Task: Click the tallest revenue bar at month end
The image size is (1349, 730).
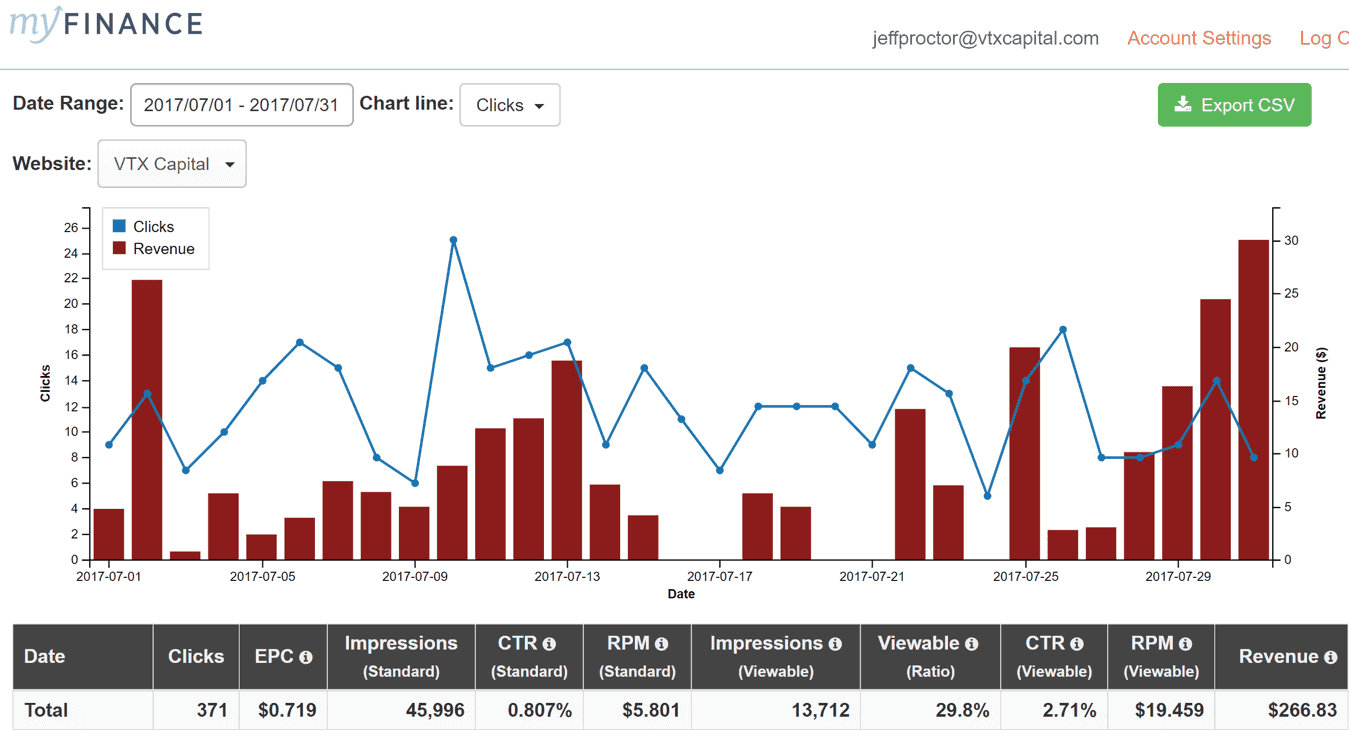Action: click(x=1253, y=400)
